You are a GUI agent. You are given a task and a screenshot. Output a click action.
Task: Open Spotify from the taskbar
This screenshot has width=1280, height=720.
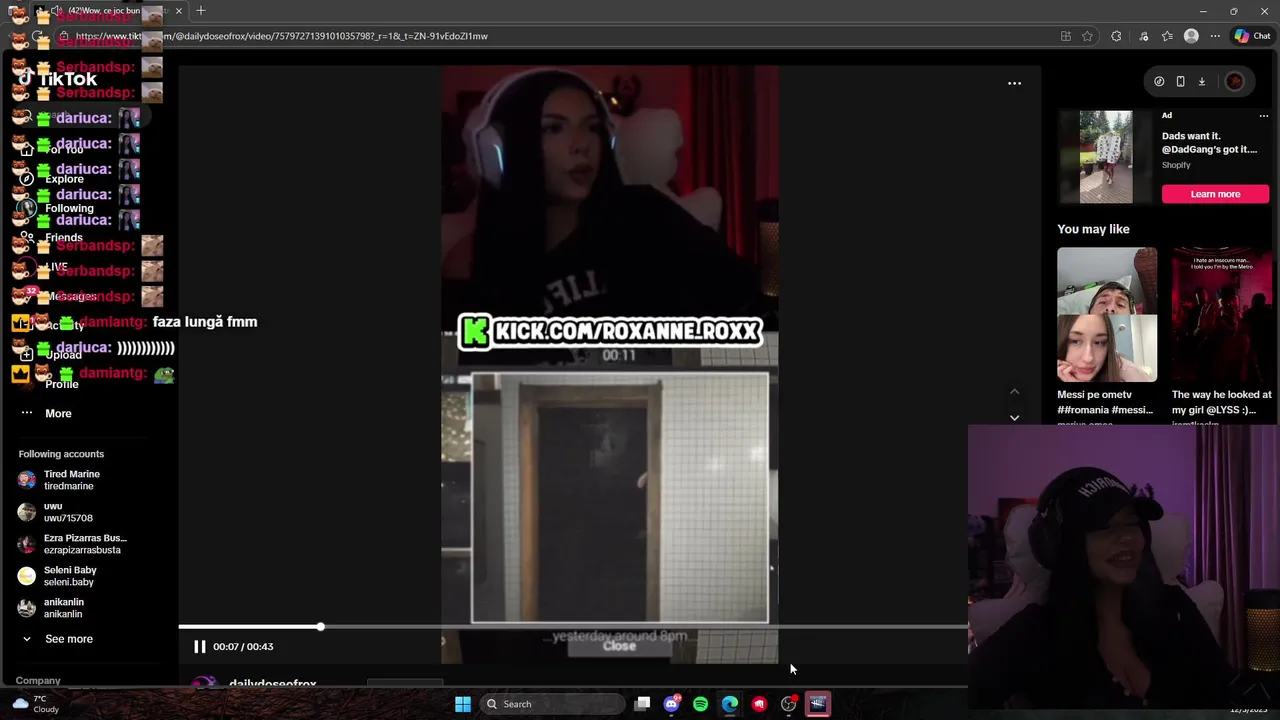click(700, 704)
